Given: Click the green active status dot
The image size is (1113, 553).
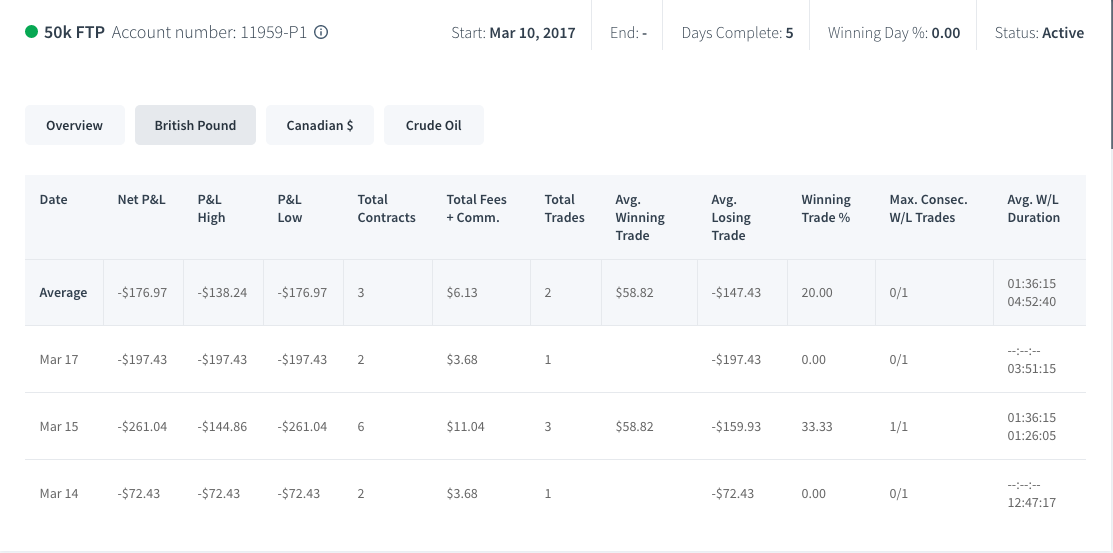Looking at the screenshot, I should pos(31,31).
